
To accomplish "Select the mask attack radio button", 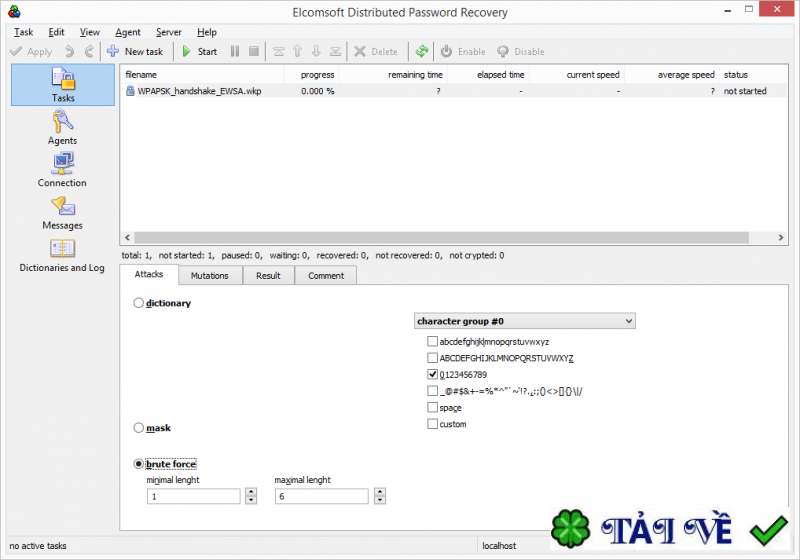I will click(x=138, y=428).
